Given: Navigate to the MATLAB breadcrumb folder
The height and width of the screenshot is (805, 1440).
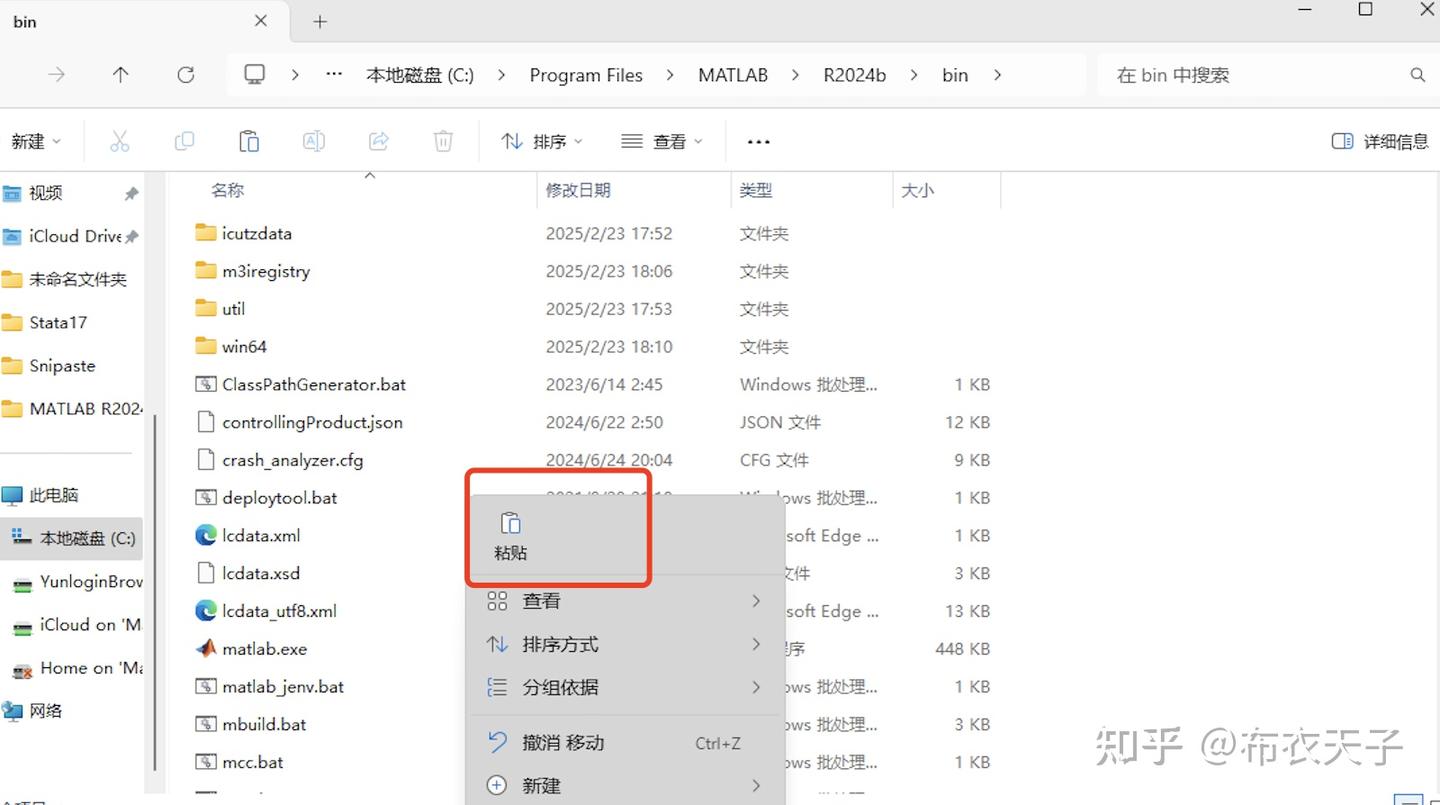Looking at the screenshot, I should point(733,74).
